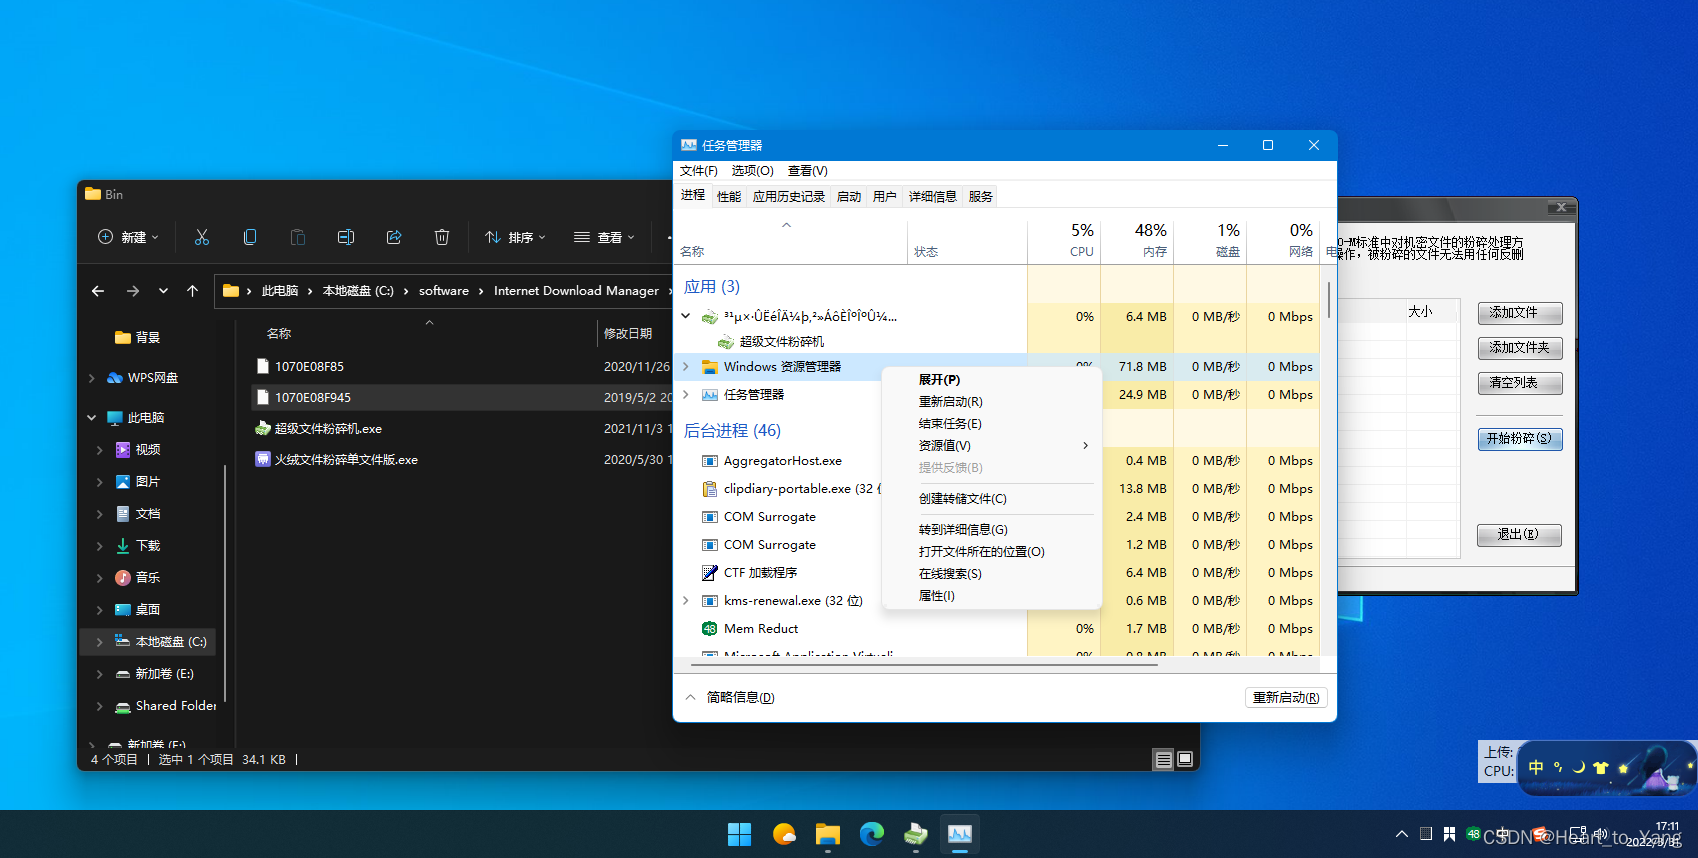Choose 打开文件所在的位置(O)
This screenshot has height=858, width=1698.
tap(991, 552)
